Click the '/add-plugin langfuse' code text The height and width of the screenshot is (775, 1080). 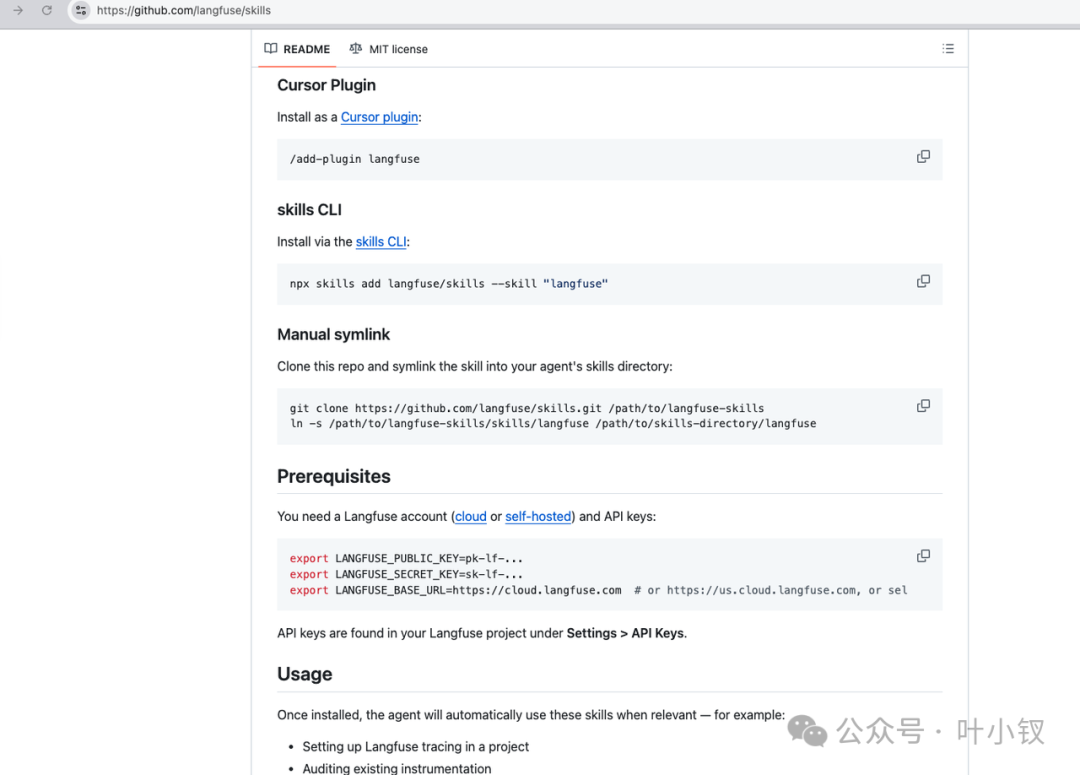pyautogui.click(x=355, y=159)
